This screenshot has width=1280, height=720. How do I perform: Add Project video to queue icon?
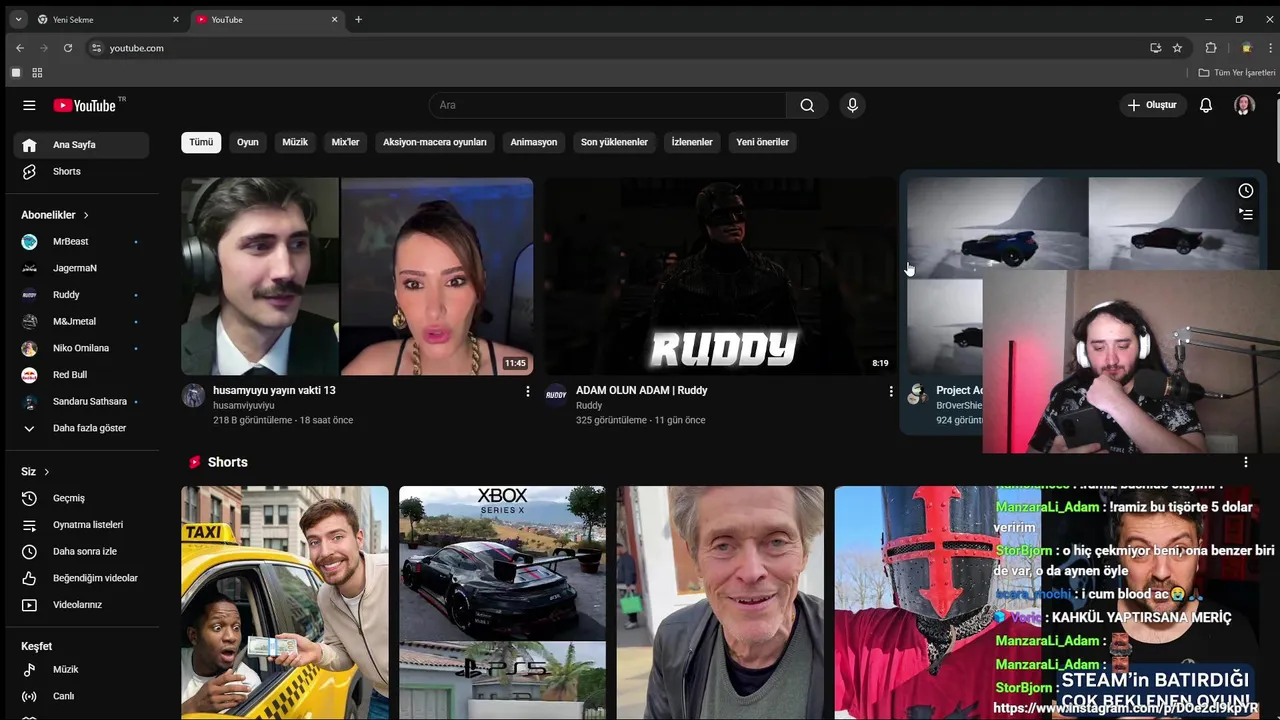coord(1245,214)
